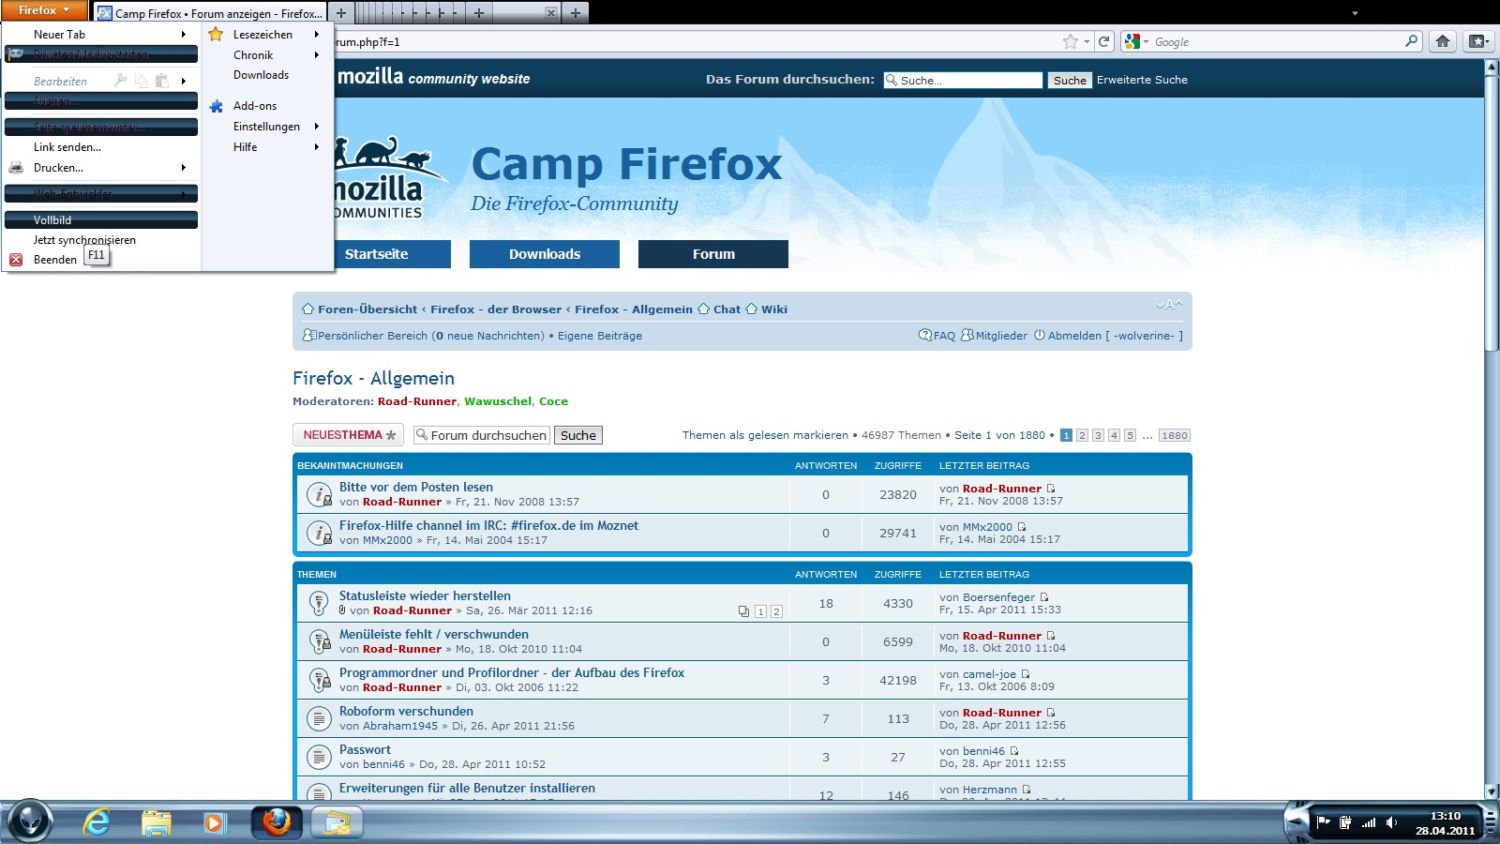
Task: Expand the Lesezeichen submenu arrow
Action: pyautogui.click(x=316, y=34)
